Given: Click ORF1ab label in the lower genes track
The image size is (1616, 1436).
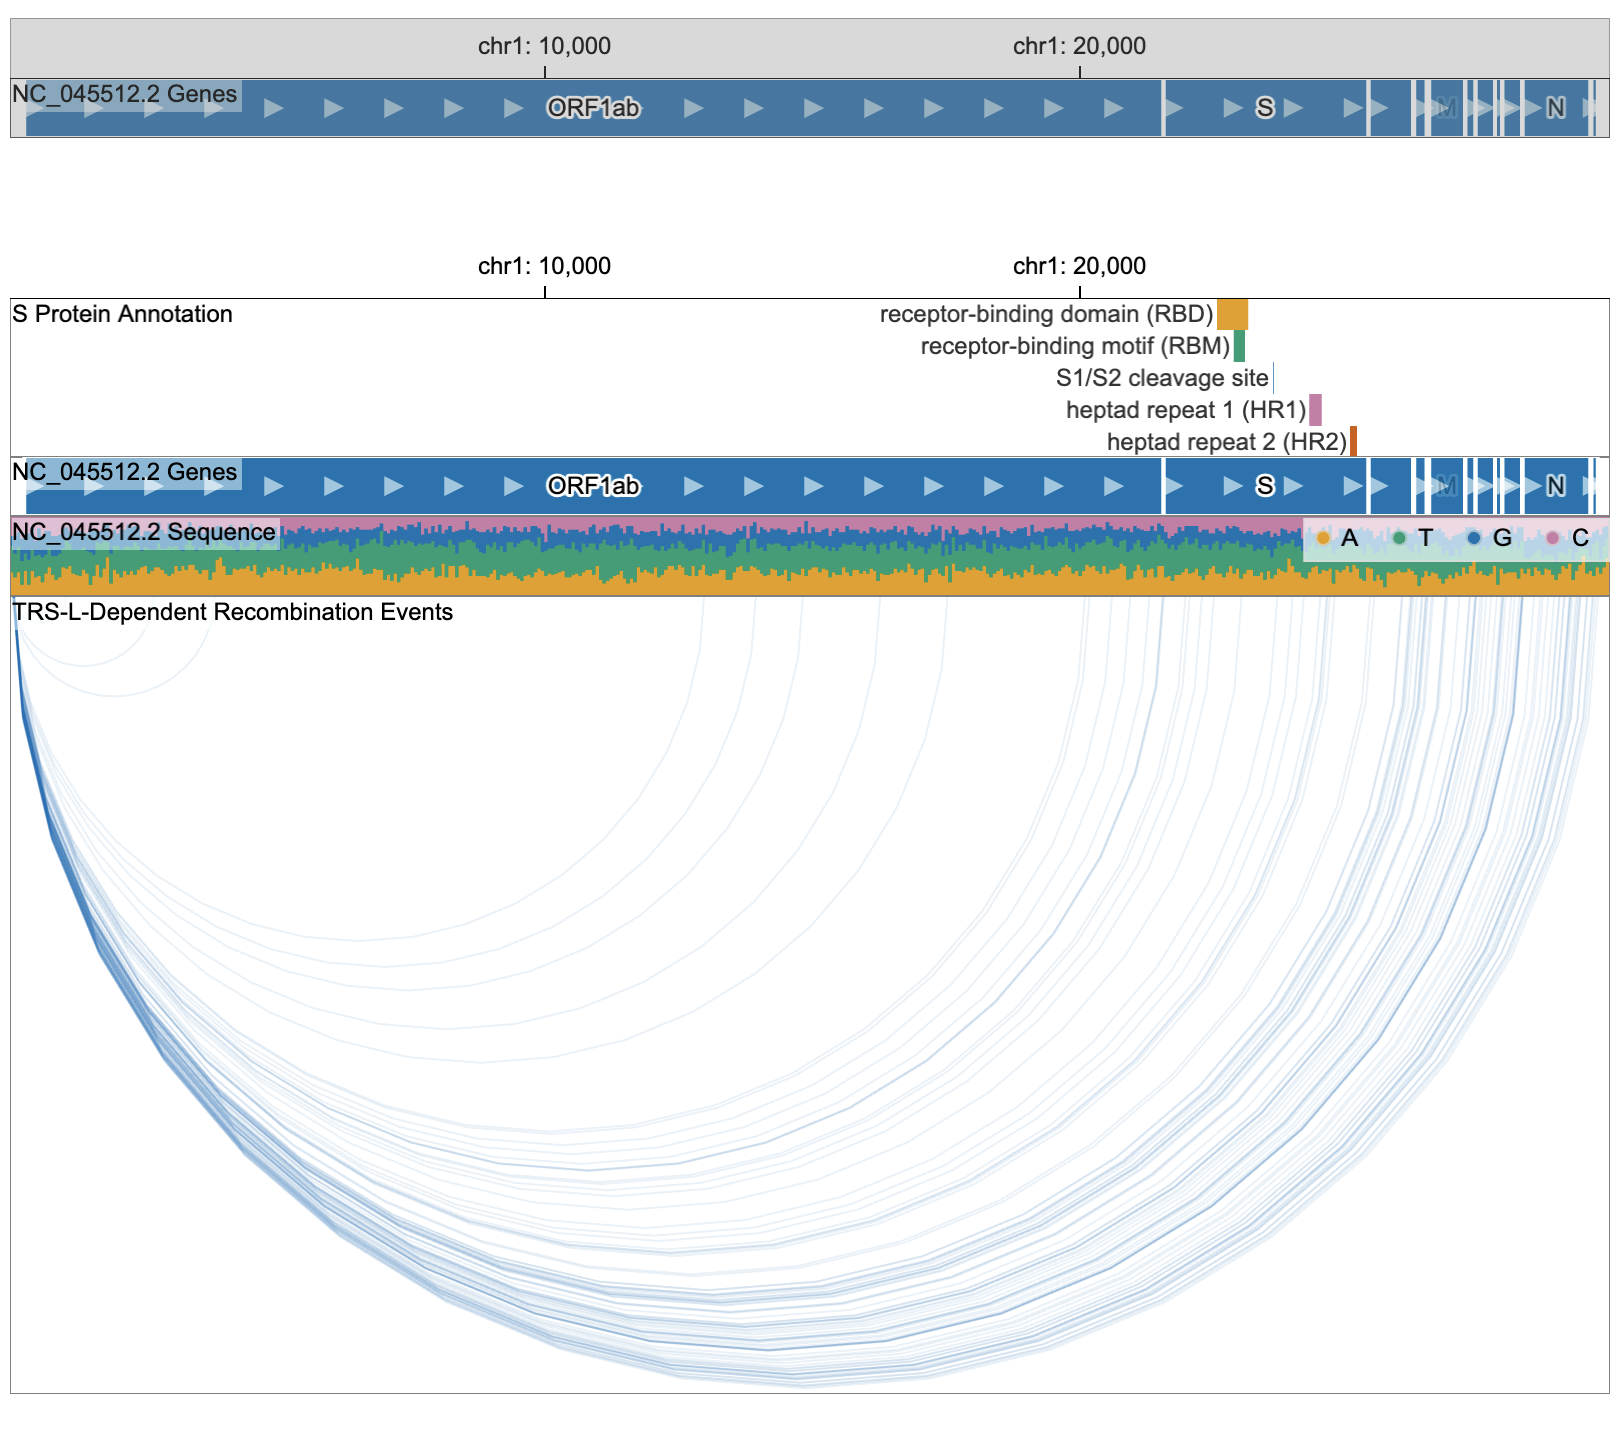Looking at the screenshot, I should pos(593,486).
